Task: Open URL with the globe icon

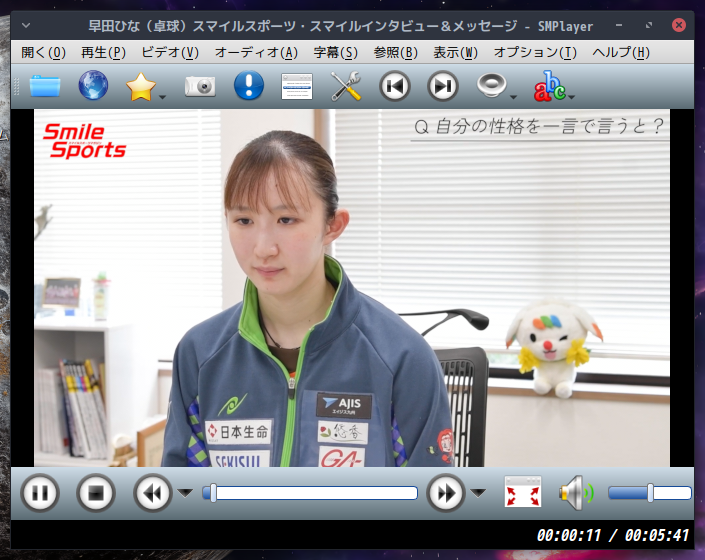Action: 93,85
